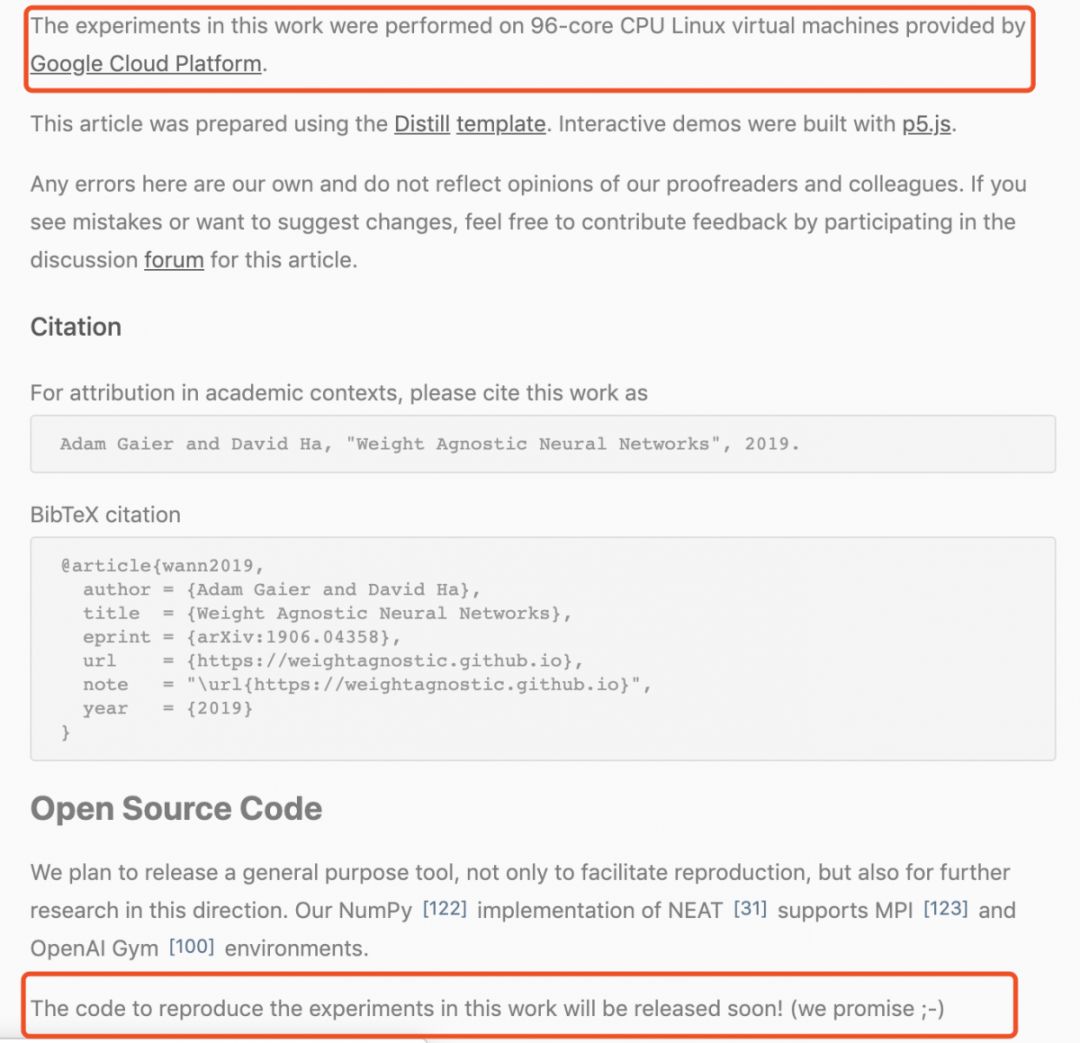Click the url line in the BibTeX block
This screenshot has width=1080, height=1043.
coord(332,661)
